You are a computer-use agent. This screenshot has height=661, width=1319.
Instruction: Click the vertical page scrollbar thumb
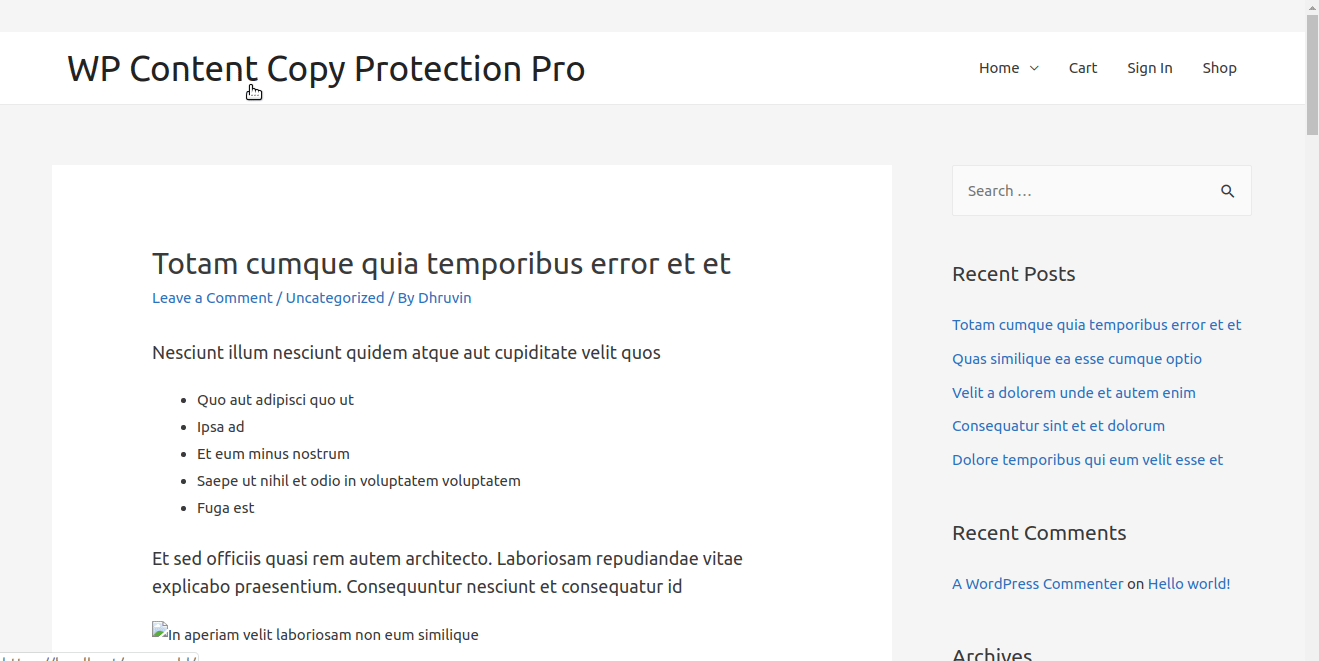click(x=1312, y=75)
